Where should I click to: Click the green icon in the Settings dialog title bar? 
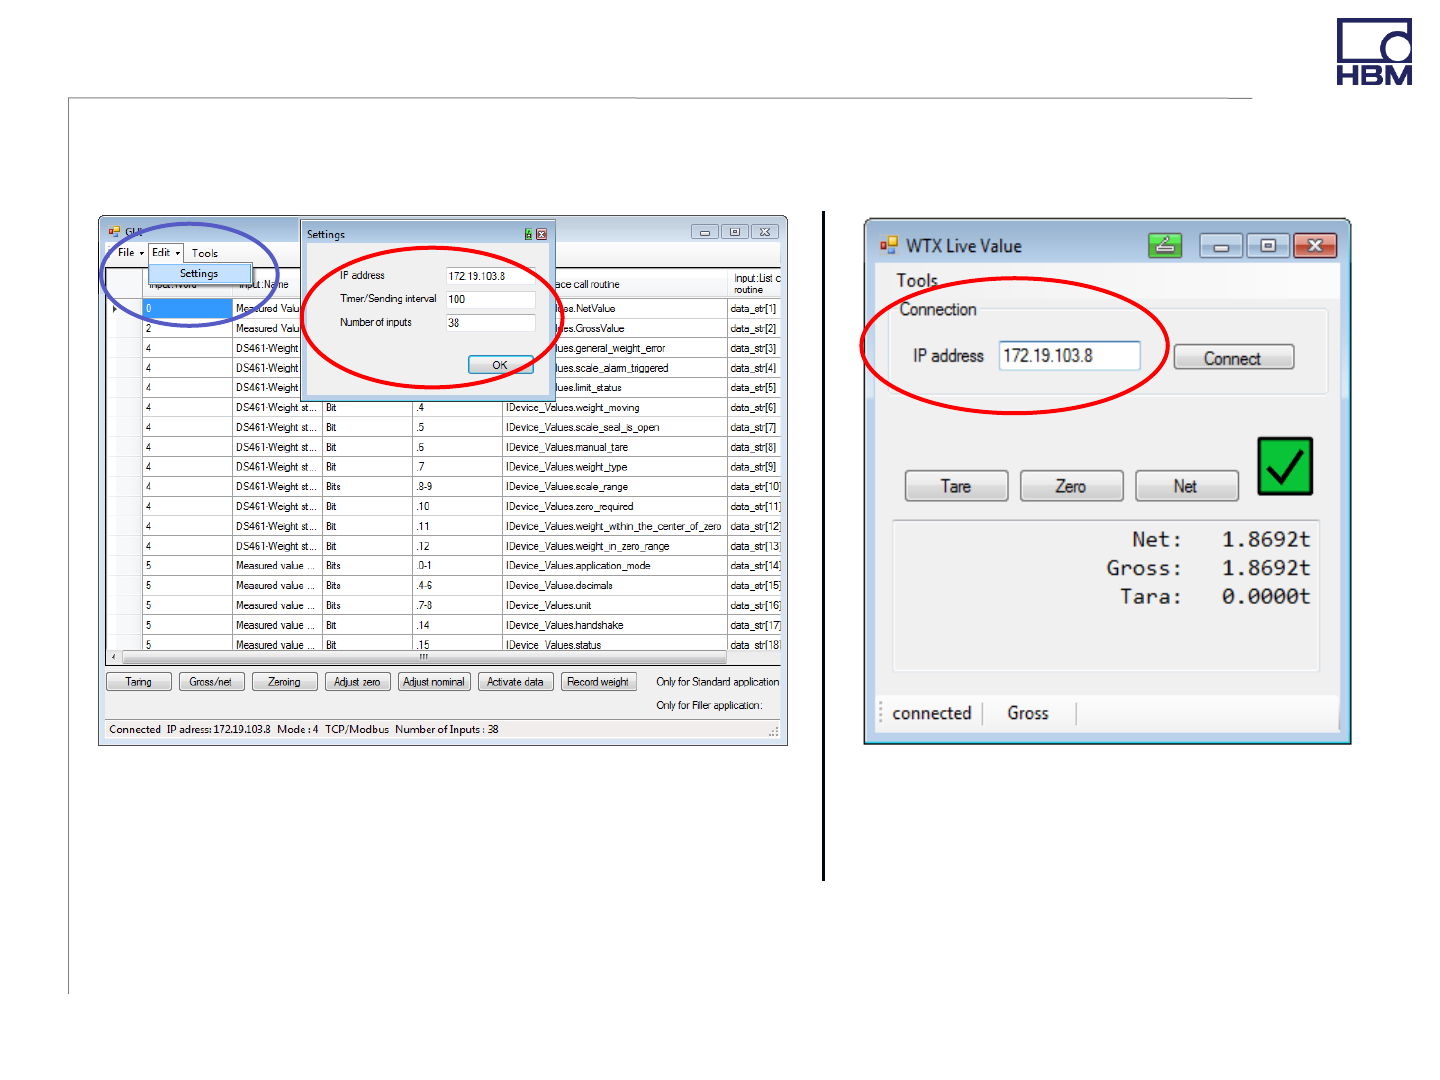(528, 234)
